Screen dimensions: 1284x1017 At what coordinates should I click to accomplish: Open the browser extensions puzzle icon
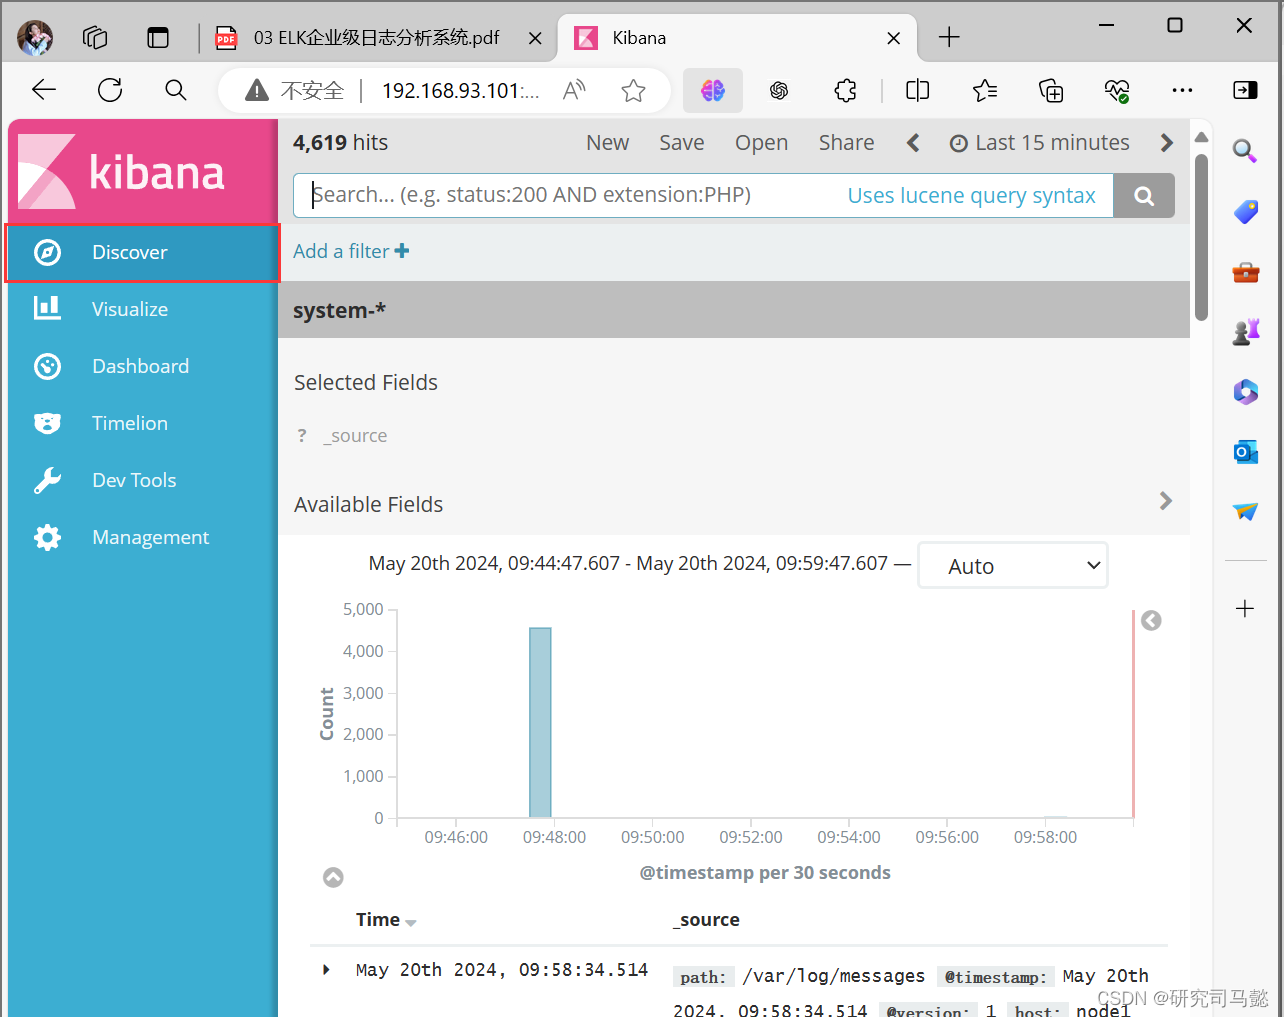point(845,91)
